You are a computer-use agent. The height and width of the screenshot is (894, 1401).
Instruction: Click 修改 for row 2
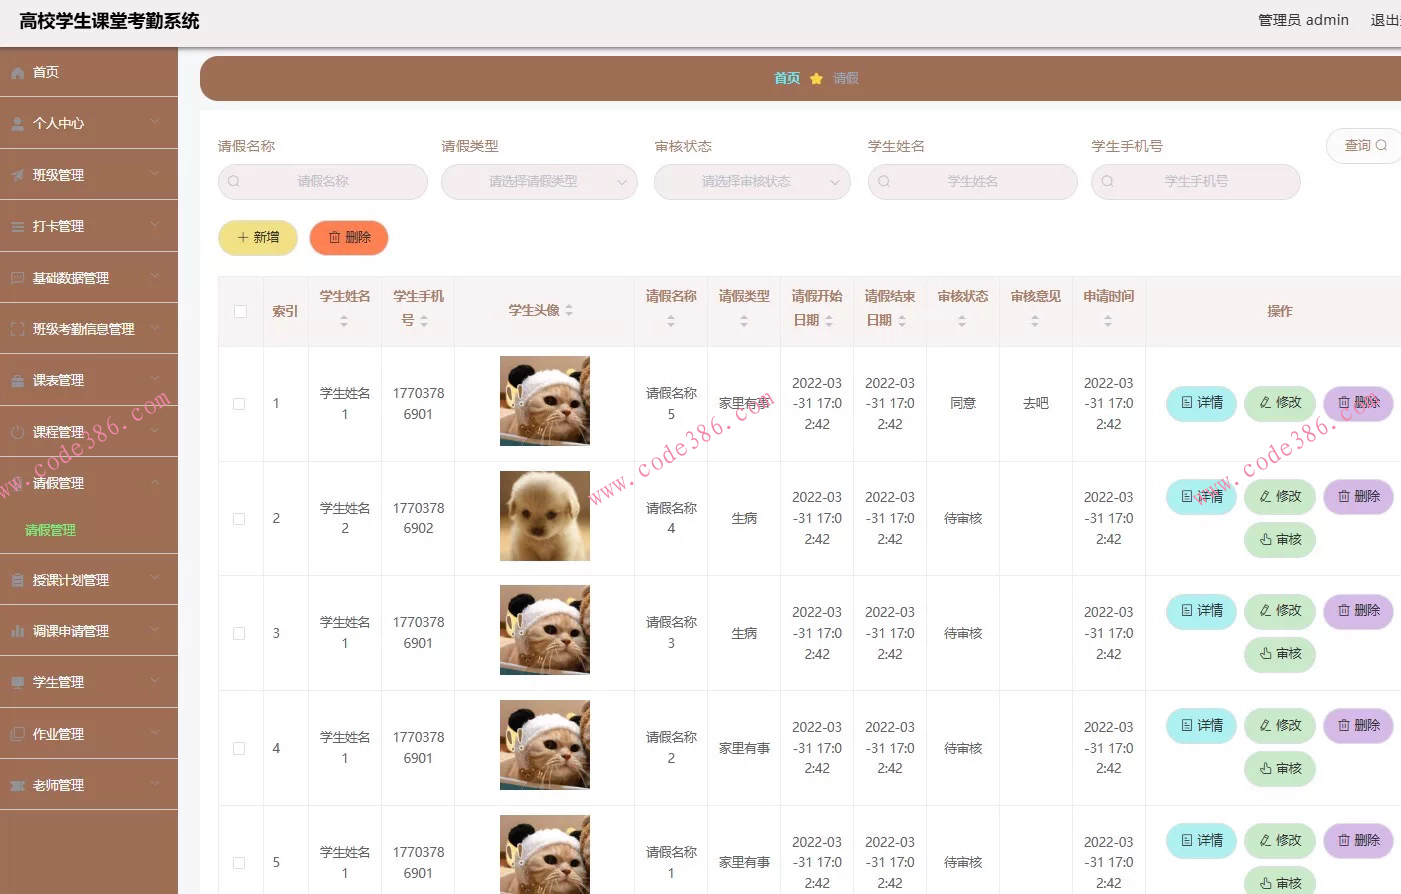point(1280,497)
